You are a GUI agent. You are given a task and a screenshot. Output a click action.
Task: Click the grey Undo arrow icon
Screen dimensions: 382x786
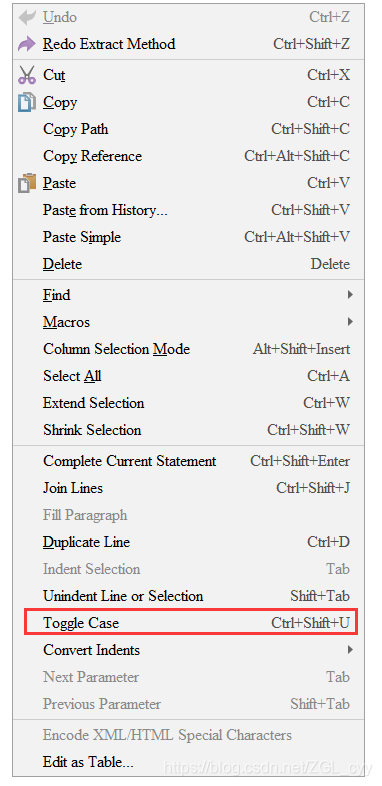(x=27, y=18)
